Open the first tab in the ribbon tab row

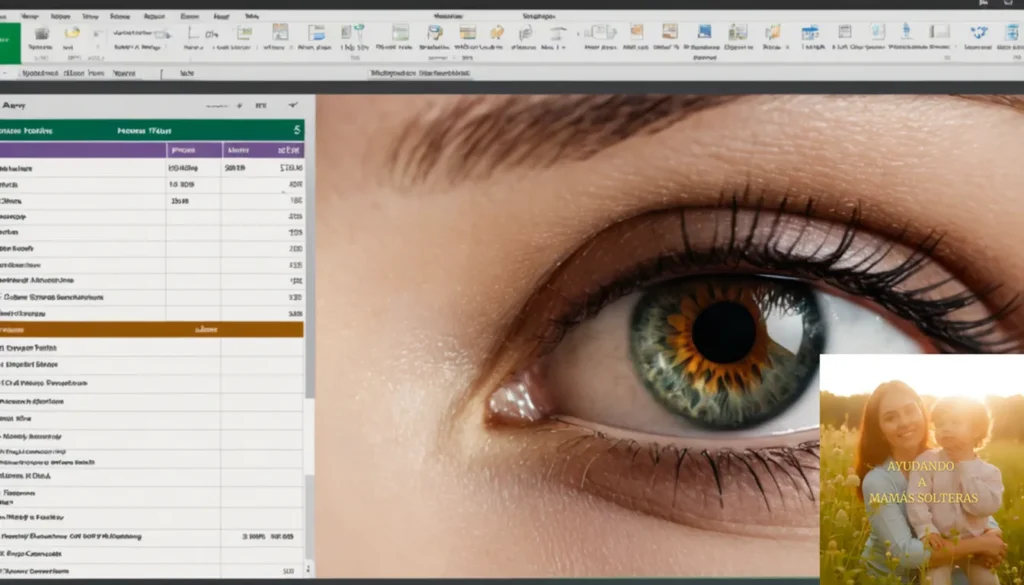(x=30, y=16)
